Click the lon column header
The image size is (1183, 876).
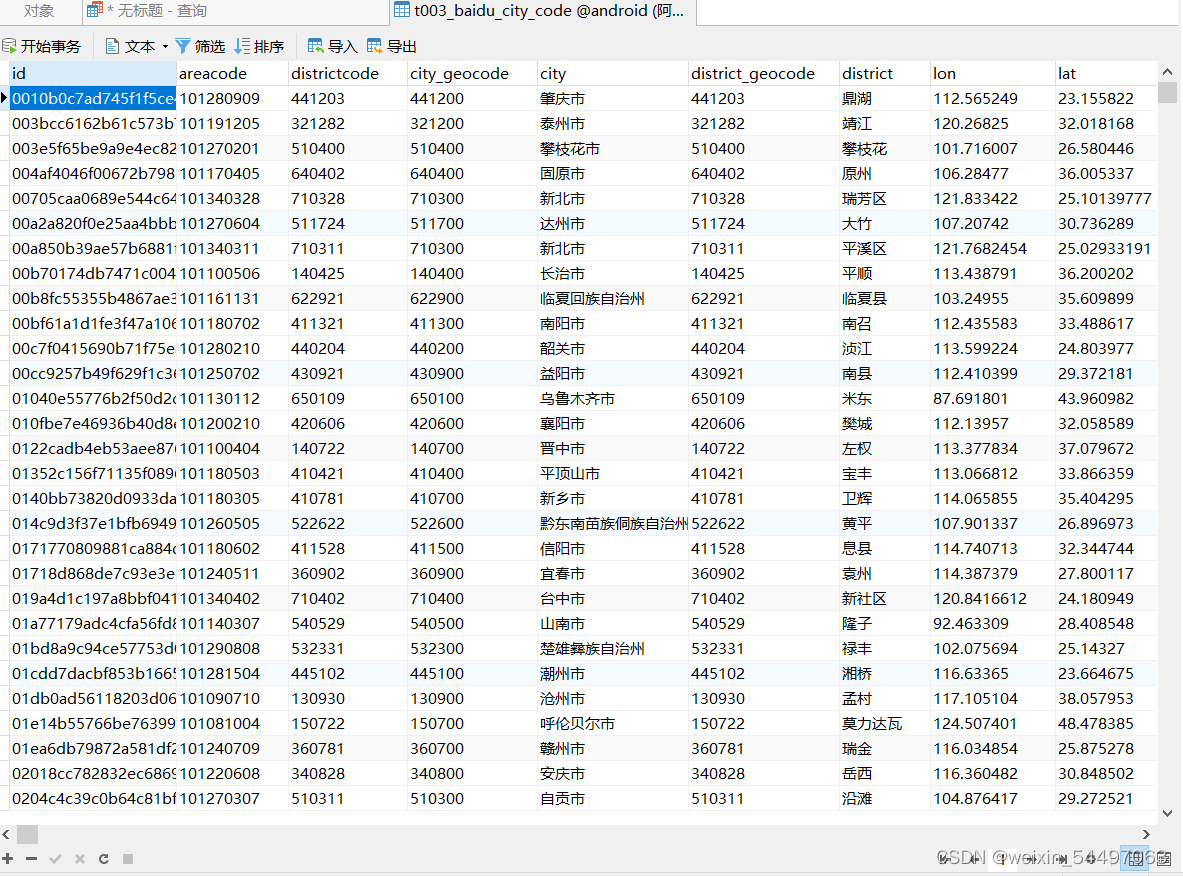coord(993,73)
